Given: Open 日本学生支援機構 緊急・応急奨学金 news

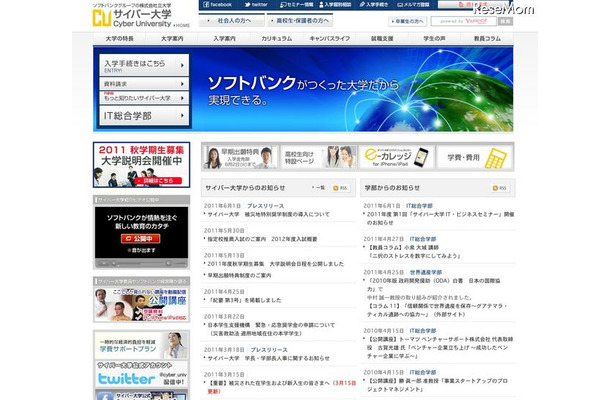Looking at the screenshot, I should tap(271, 329).
